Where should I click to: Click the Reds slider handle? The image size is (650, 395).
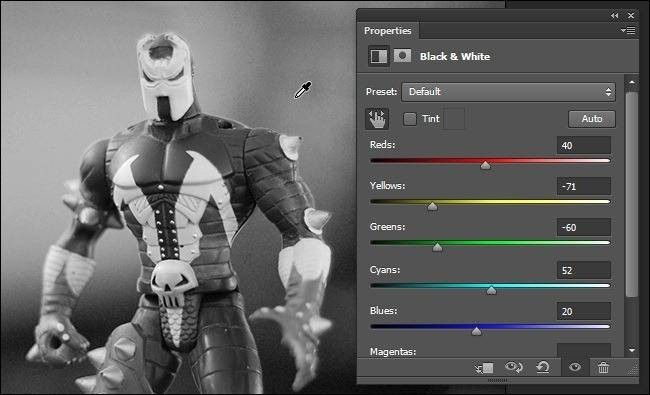[x=485, y=165]
